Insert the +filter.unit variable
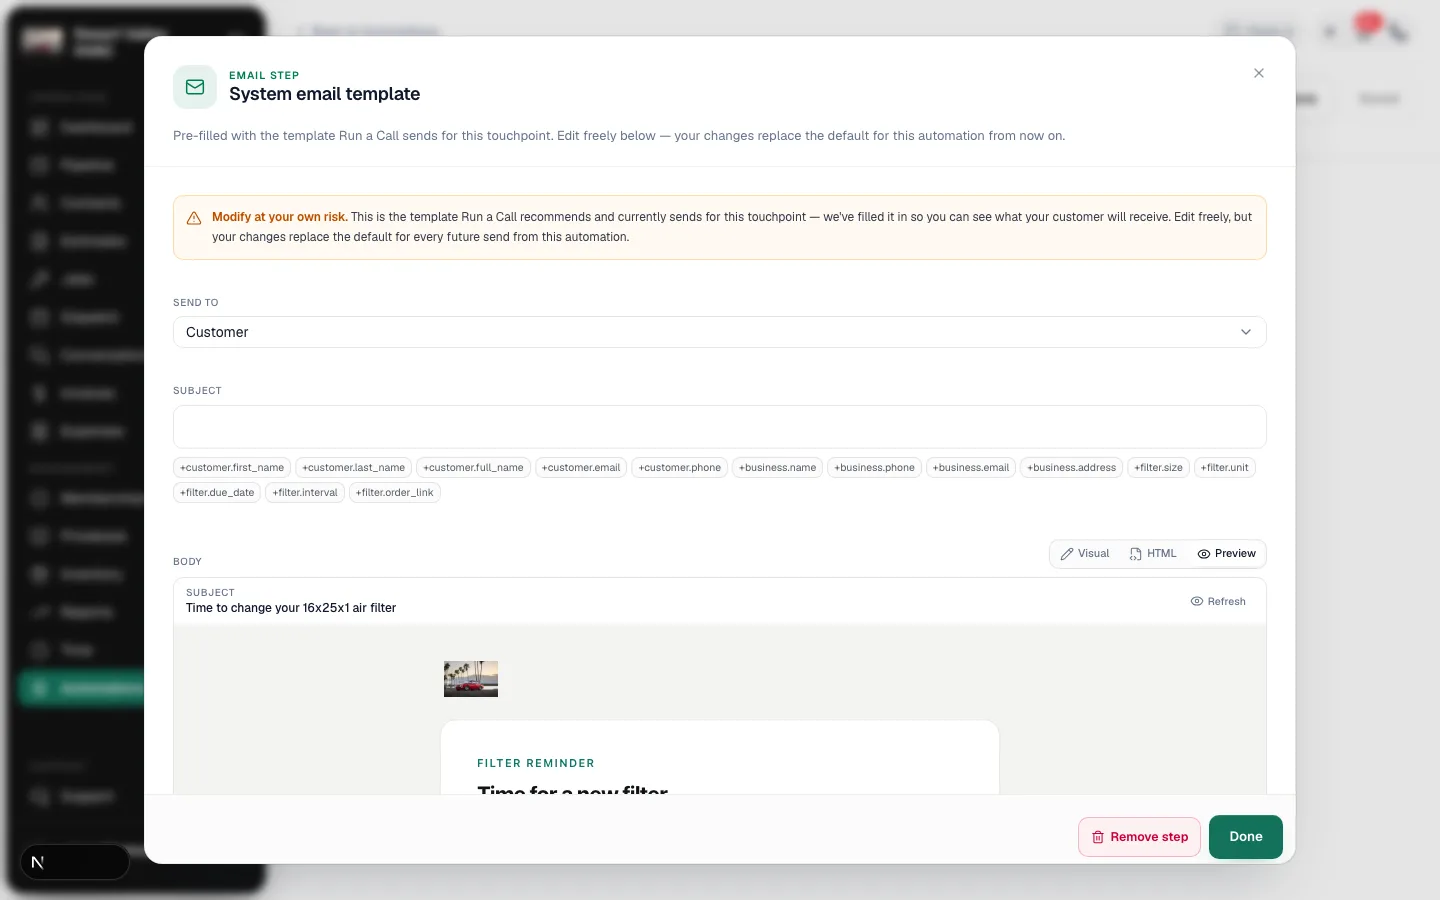Viewport: 1440px width, 900px height. click(x=1225, y=467)
